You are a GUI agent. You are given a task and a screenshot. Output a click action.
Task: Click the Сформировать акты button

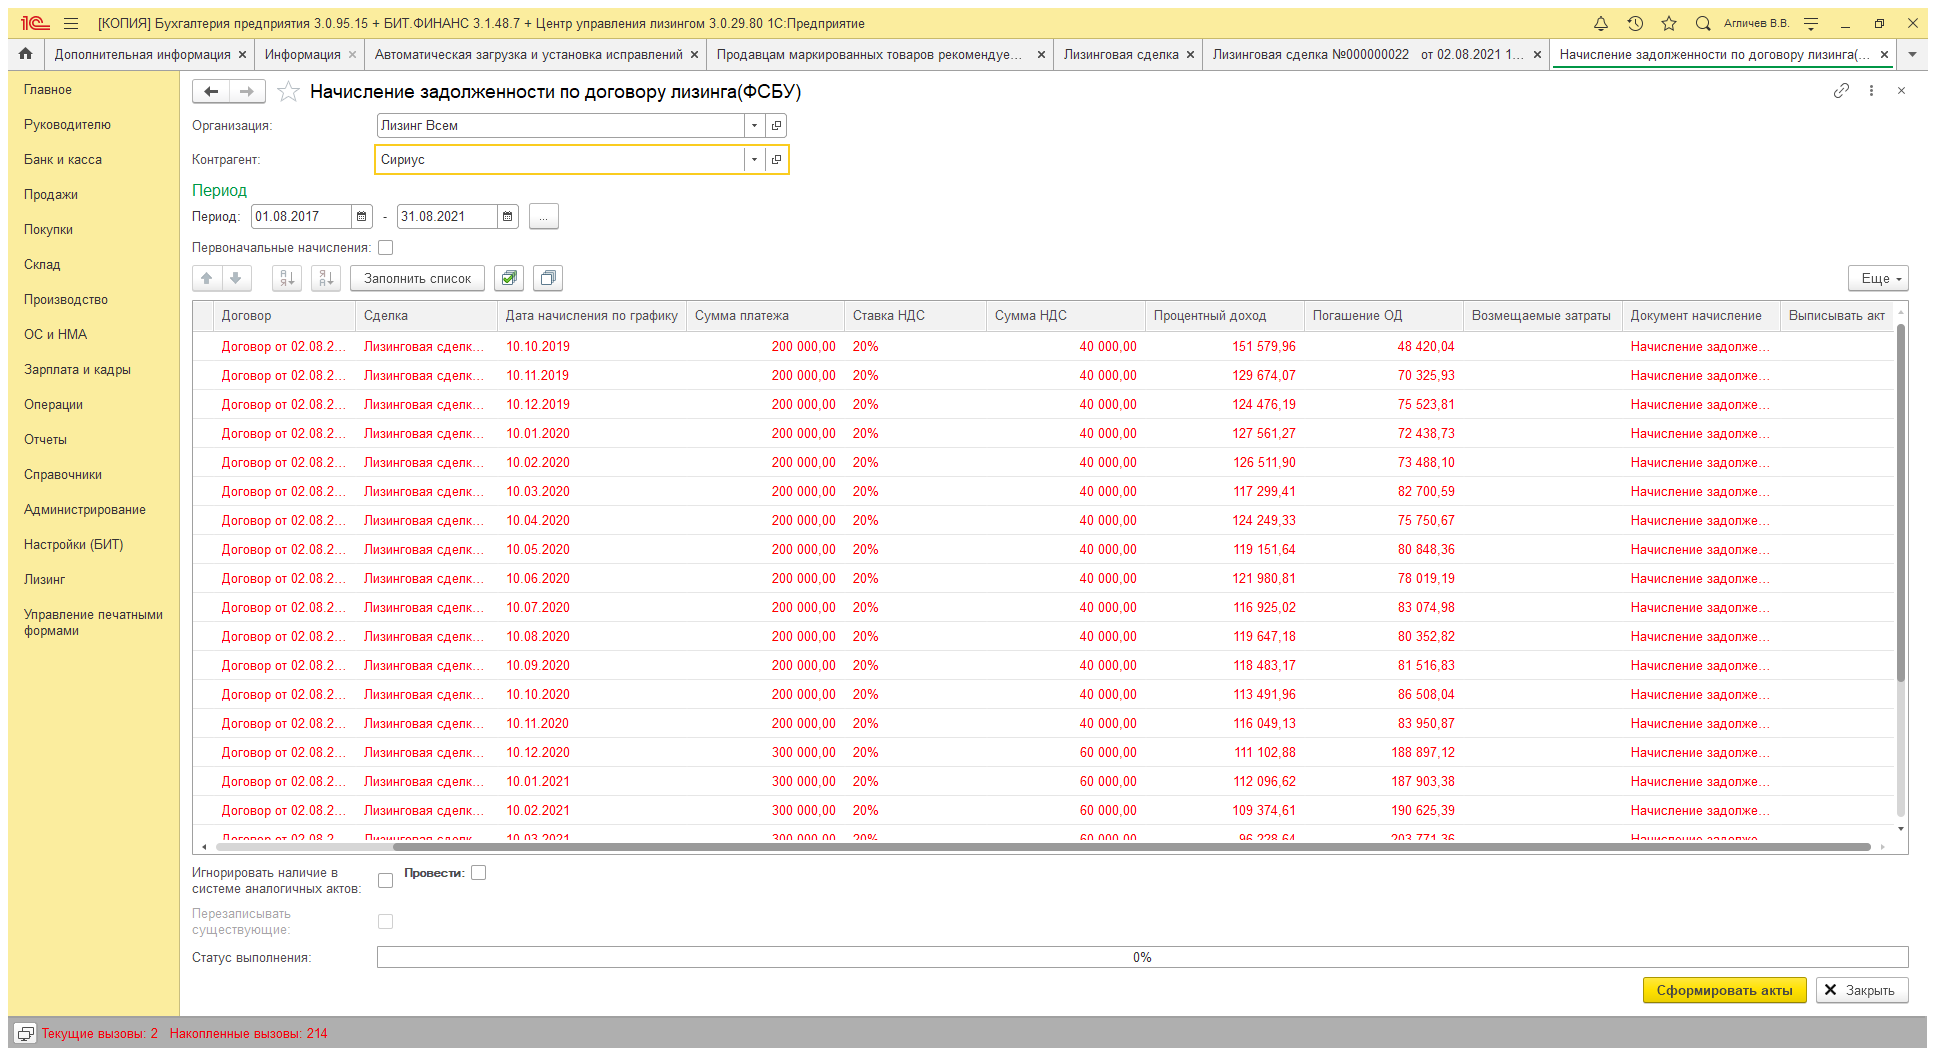coord(1723,990)
